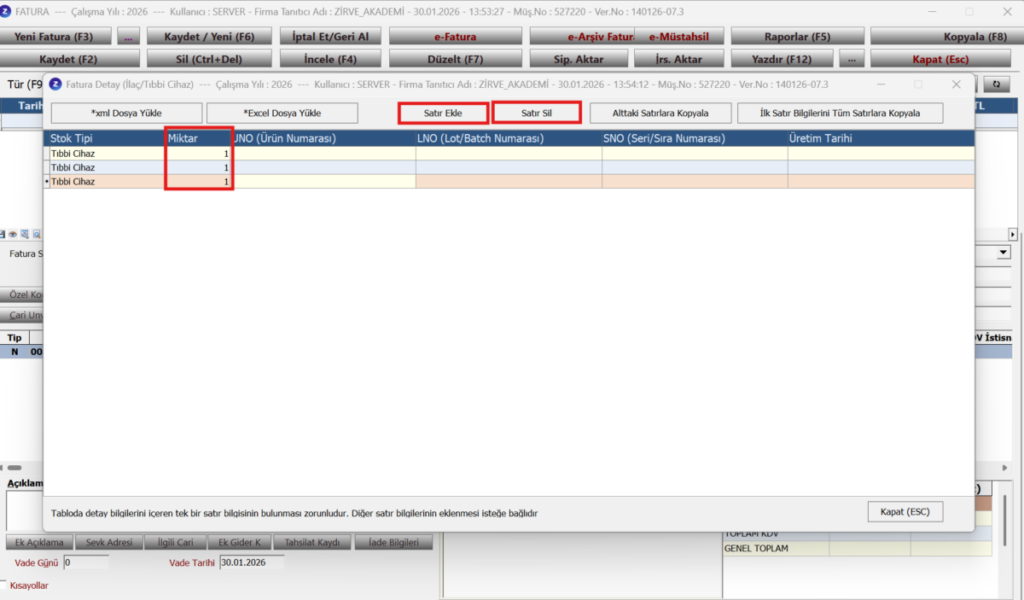Add a new row with Satır Ekle
Viewport: 1024px width, 600px height.
coord(443,113)
